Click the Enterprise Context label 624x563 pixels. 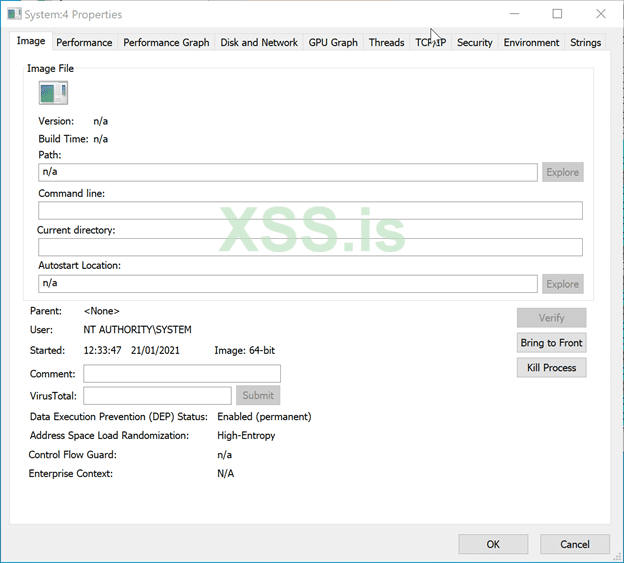(x=70, y=473)
